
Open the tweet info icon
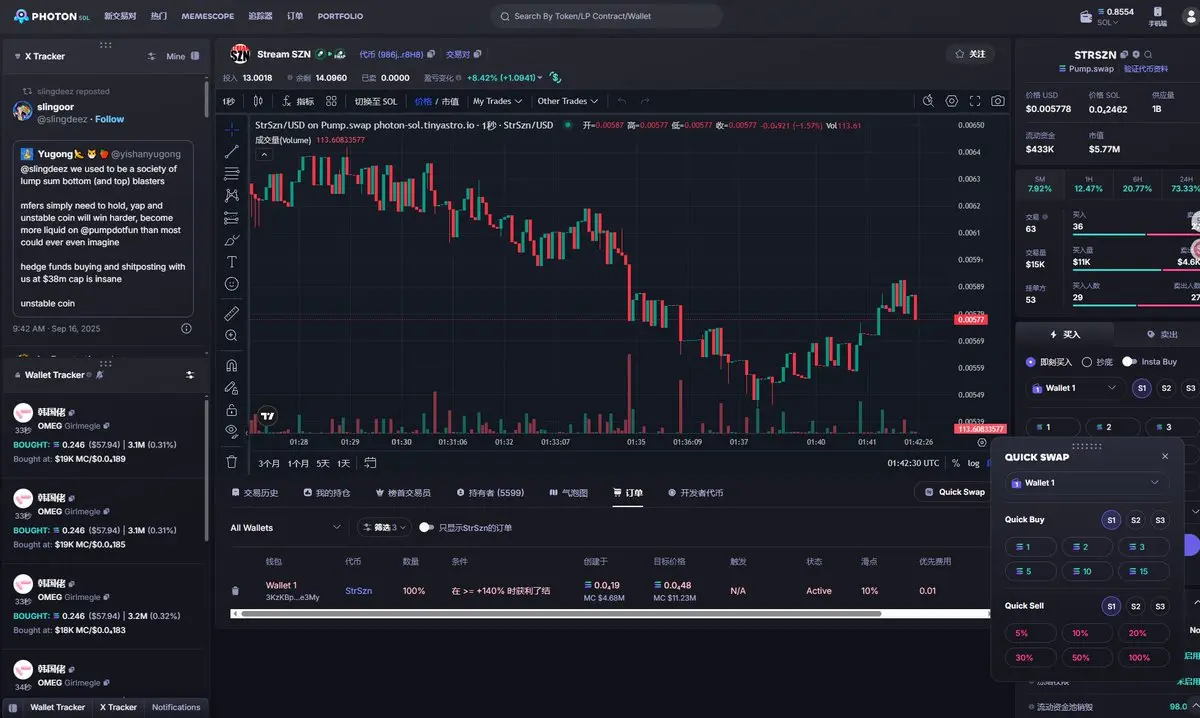tap(186, 328)
